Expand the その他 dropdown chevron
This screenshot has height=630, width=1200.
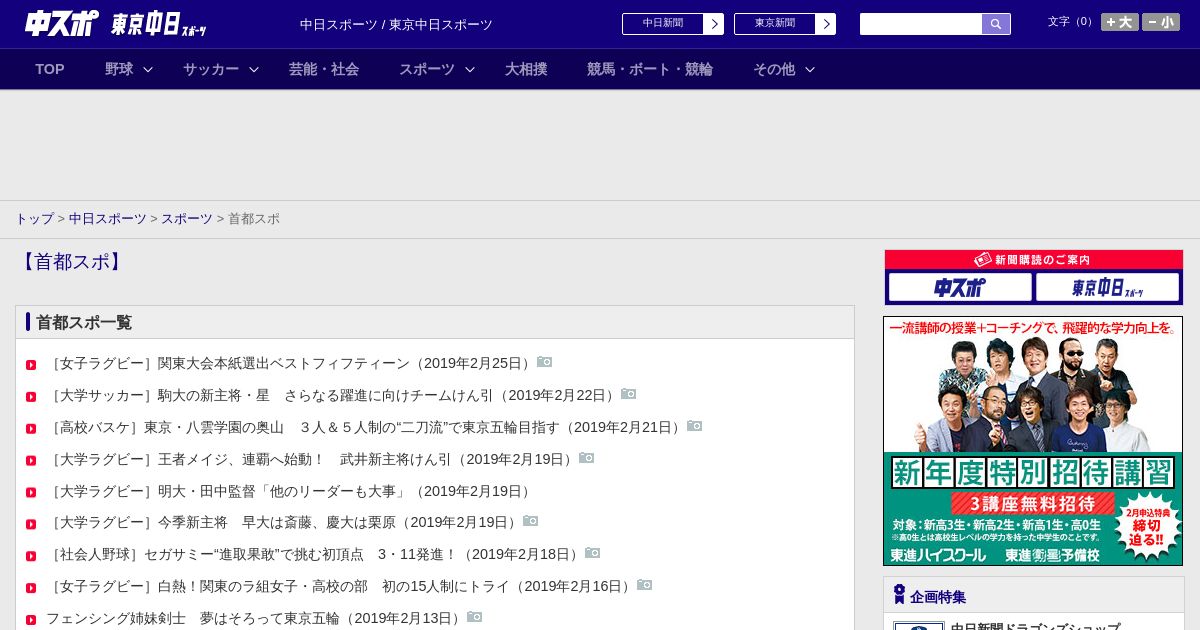[x=810, y=69]
